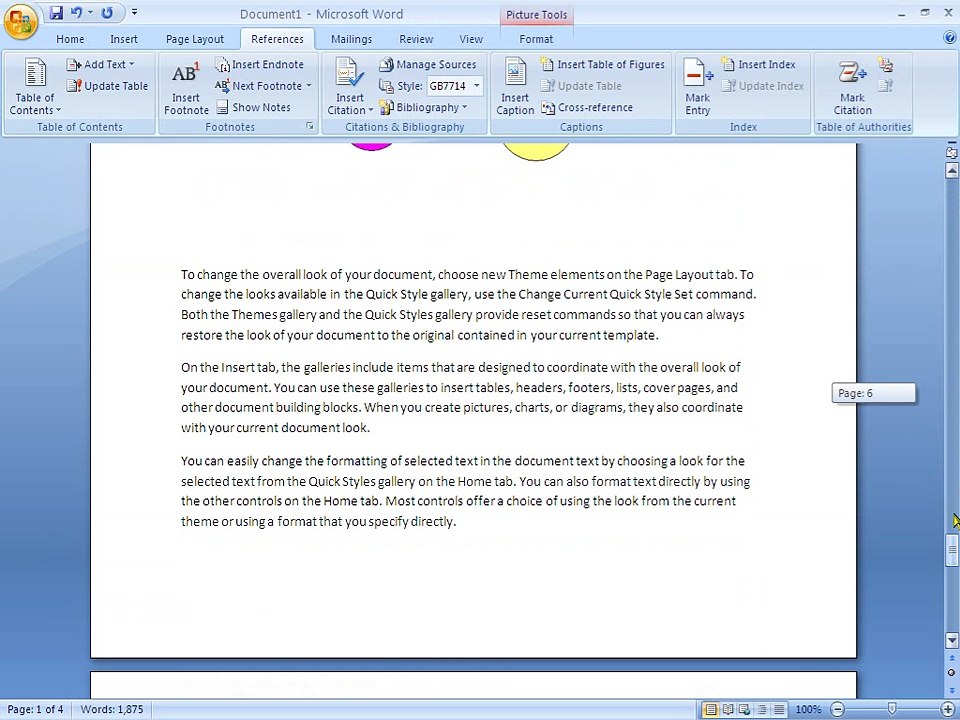This screenshot has height=720, width=960.
Task: Switch to the Mailings tab
Action: click(x=351, y=39)
